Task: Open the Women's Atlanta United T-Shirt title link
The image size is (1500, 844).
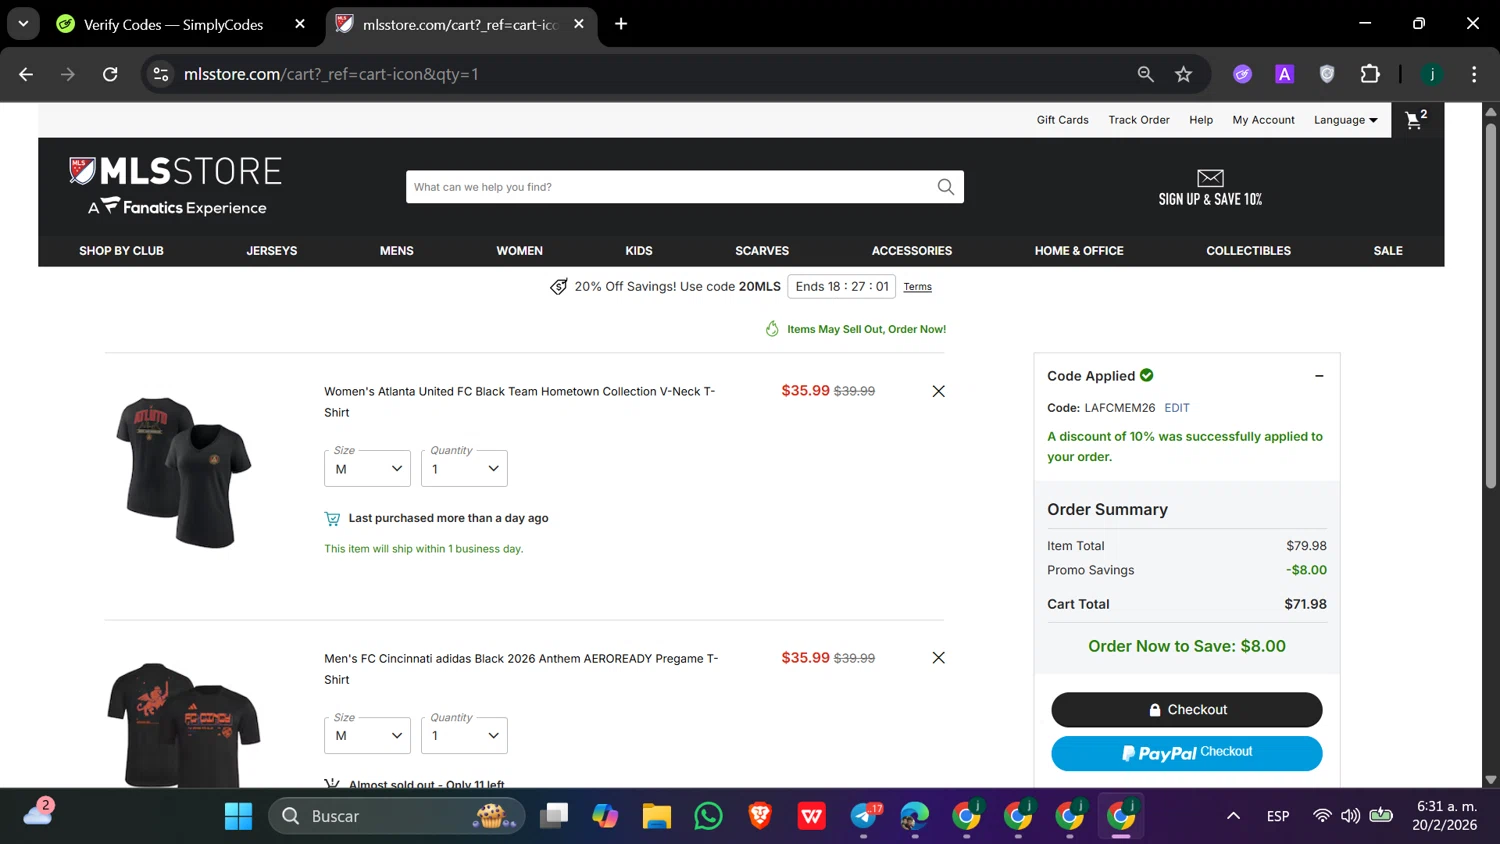Action: (519, 402)
